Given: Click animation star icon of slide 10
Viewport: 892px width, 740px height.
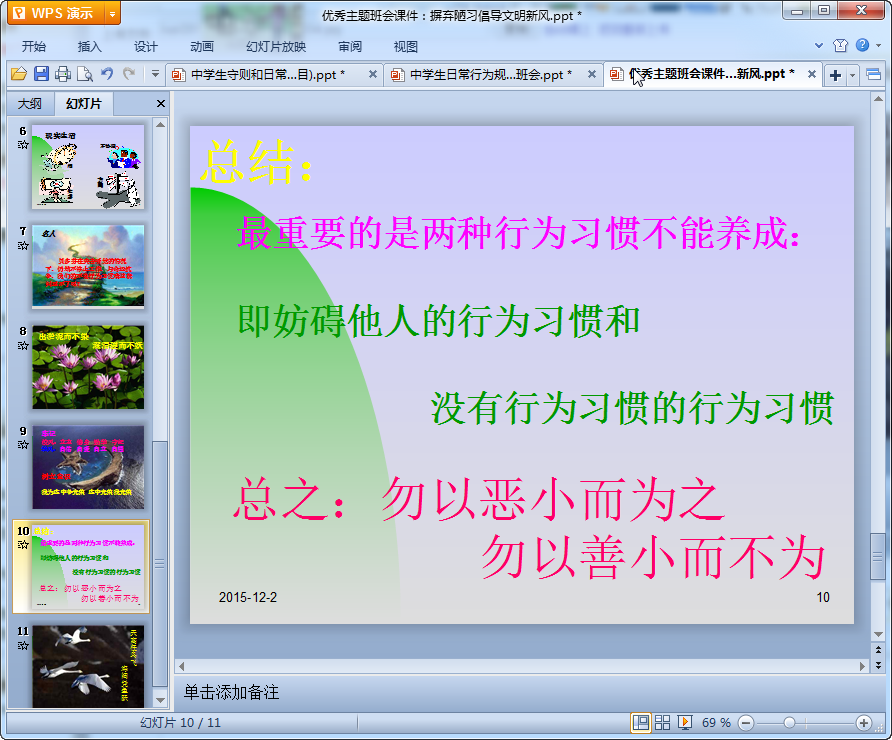Looking at the screenshot, I should point(23,545).
